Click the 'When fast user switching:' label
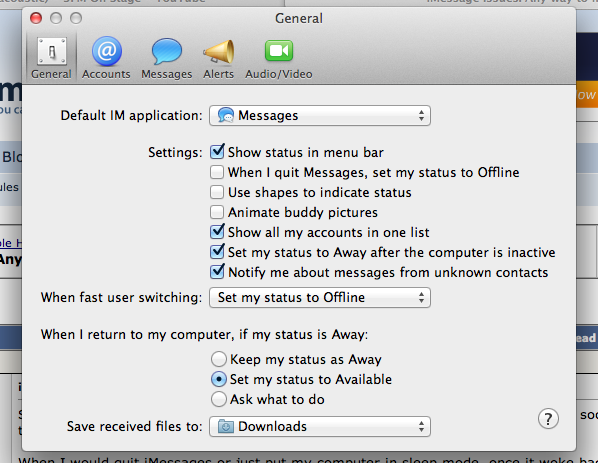This screenshot has height=463, width=598. pyautogui.click(x=121, y=297)
